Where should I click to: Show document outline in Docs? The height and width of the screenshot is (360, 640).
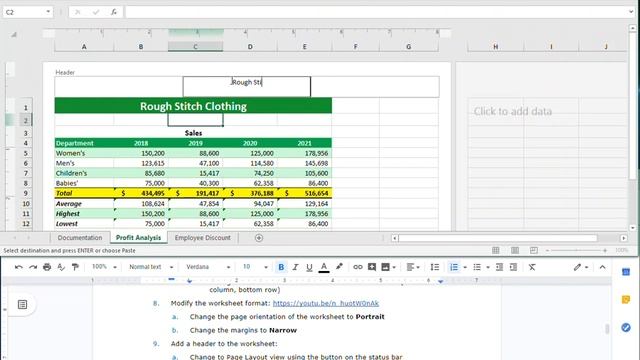pyautogui.click(x=22, y=304)
